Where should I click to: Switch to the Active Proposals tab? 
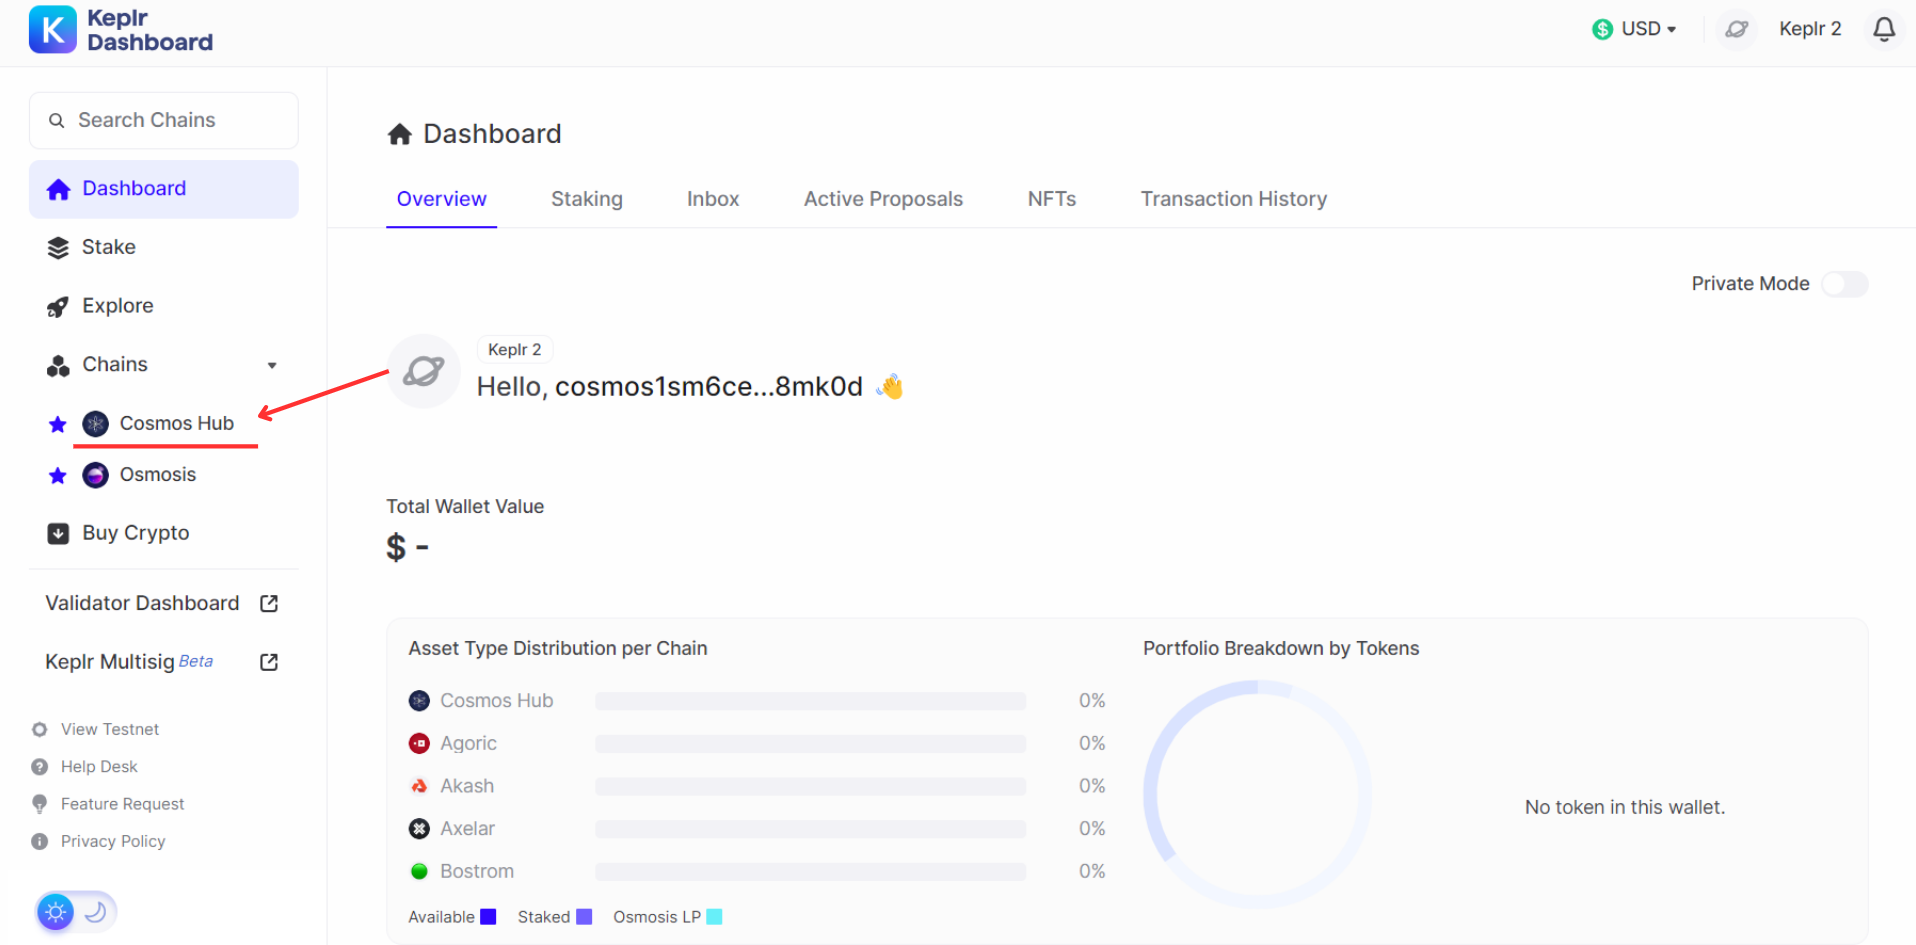pos(883,199)
